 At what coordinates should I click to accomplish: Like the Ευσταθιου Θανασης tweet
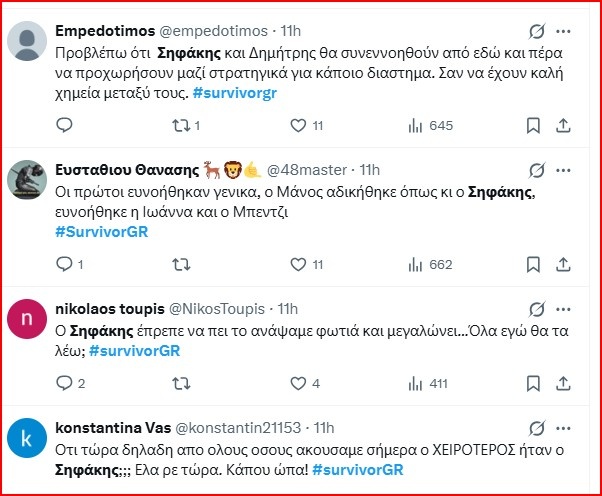pyautogui.click(x=297, y=264)
